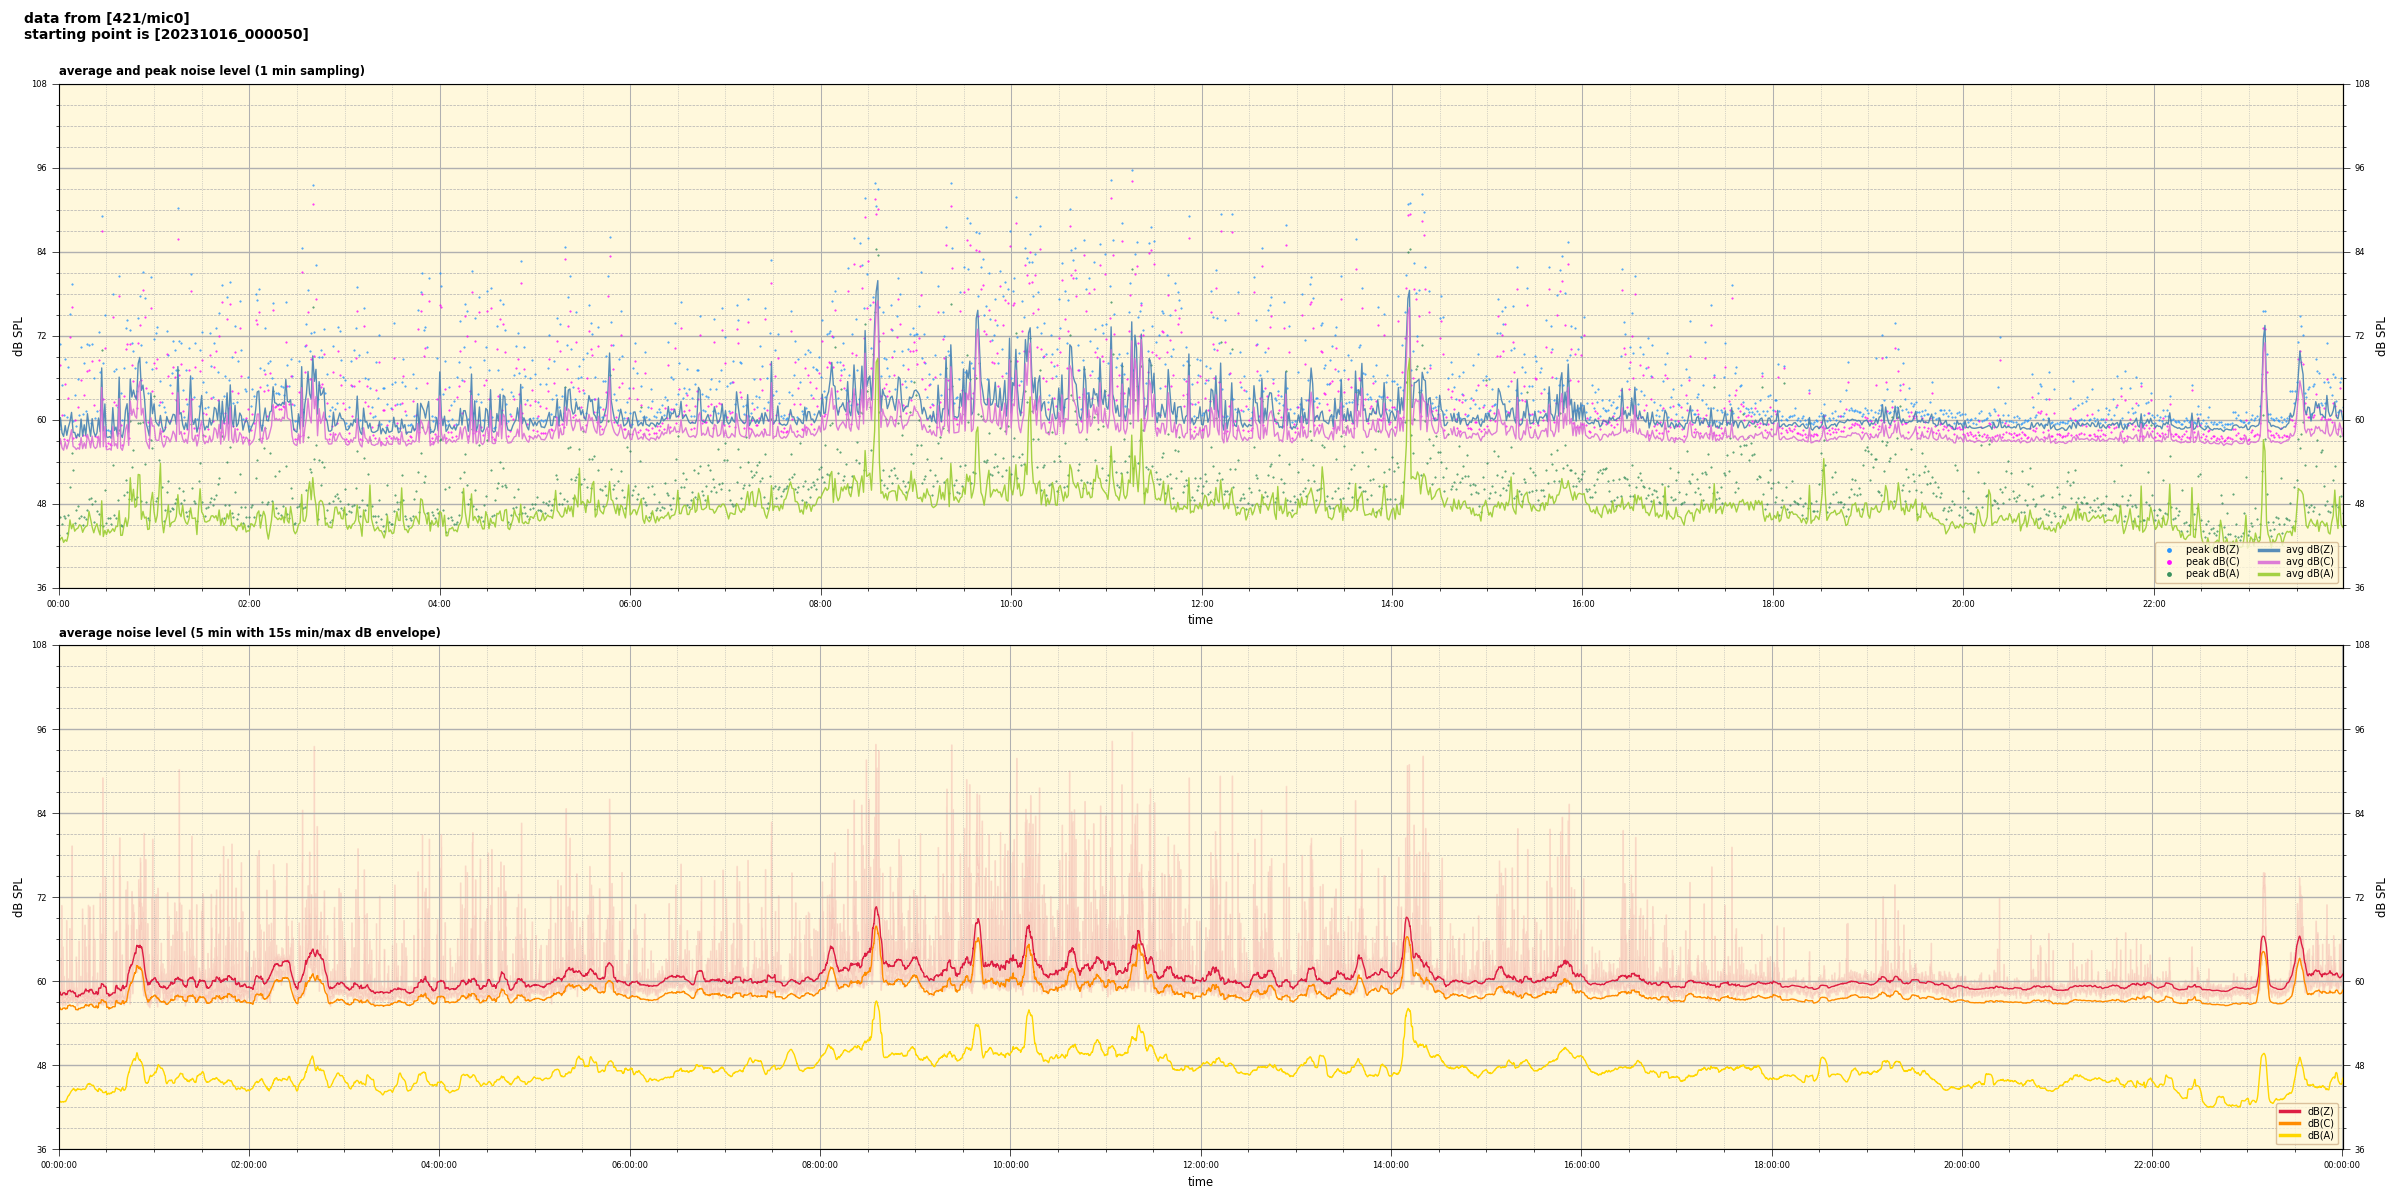
Task: Click the 12:00 tick on top chart time axis
Action: [1201, 604]
